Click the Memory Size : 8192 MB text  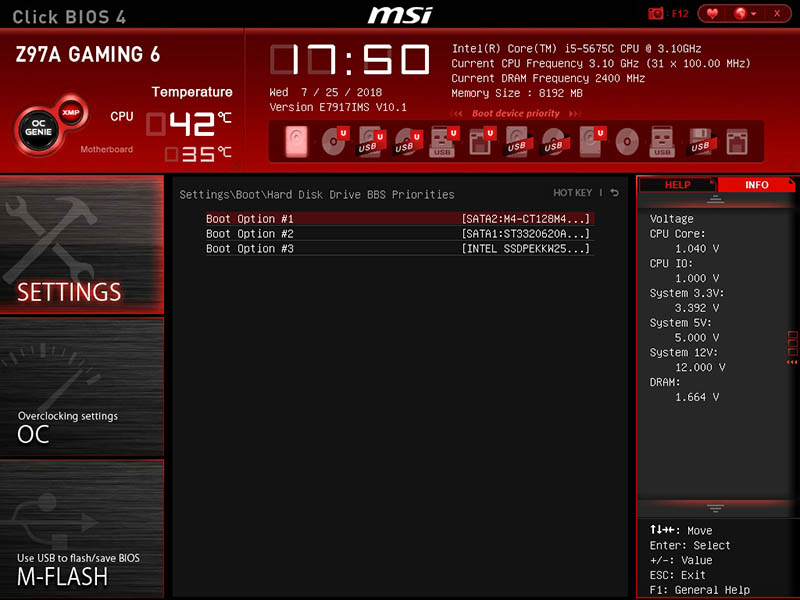point(516,93)
